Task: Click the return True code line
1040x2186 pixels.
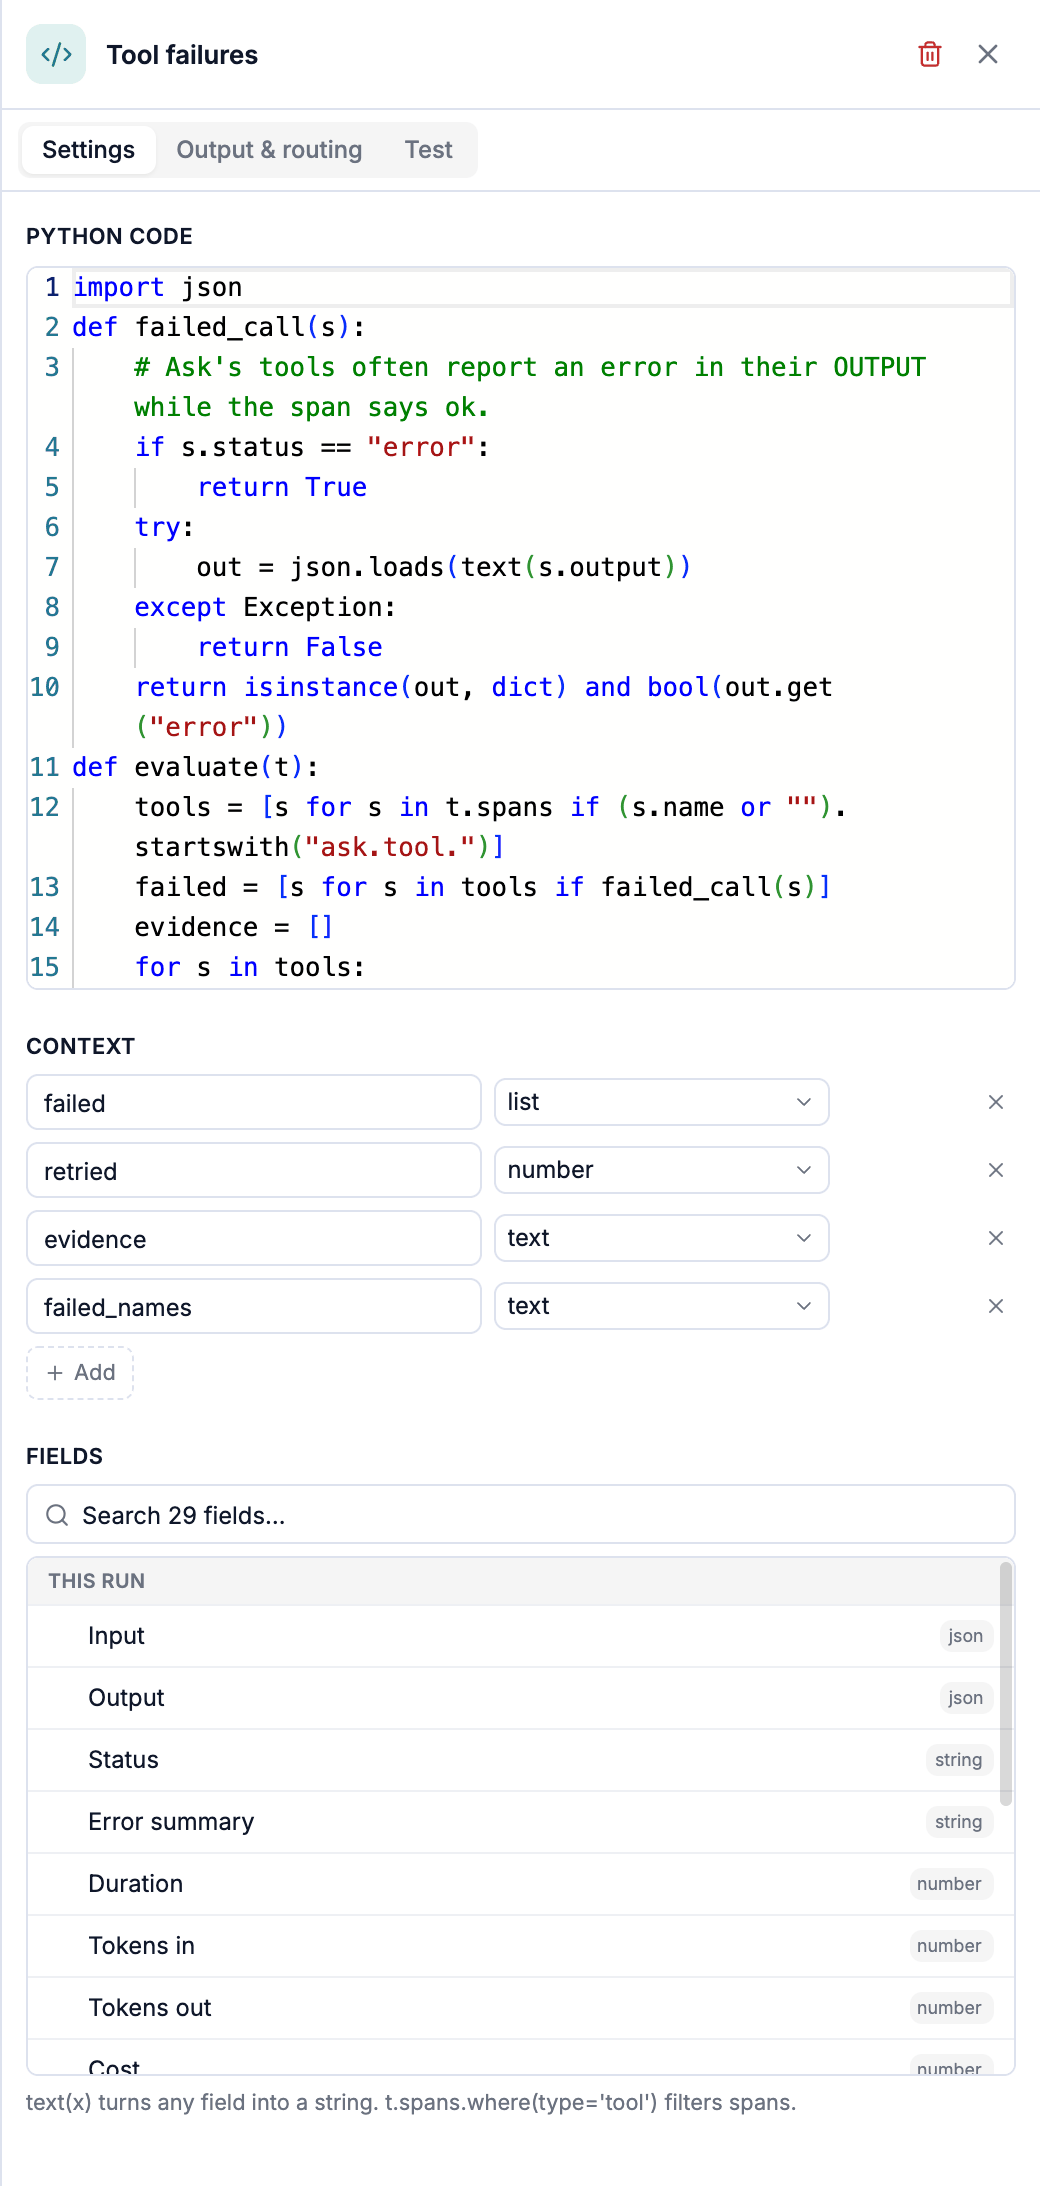Action: [x=282, y=487]
